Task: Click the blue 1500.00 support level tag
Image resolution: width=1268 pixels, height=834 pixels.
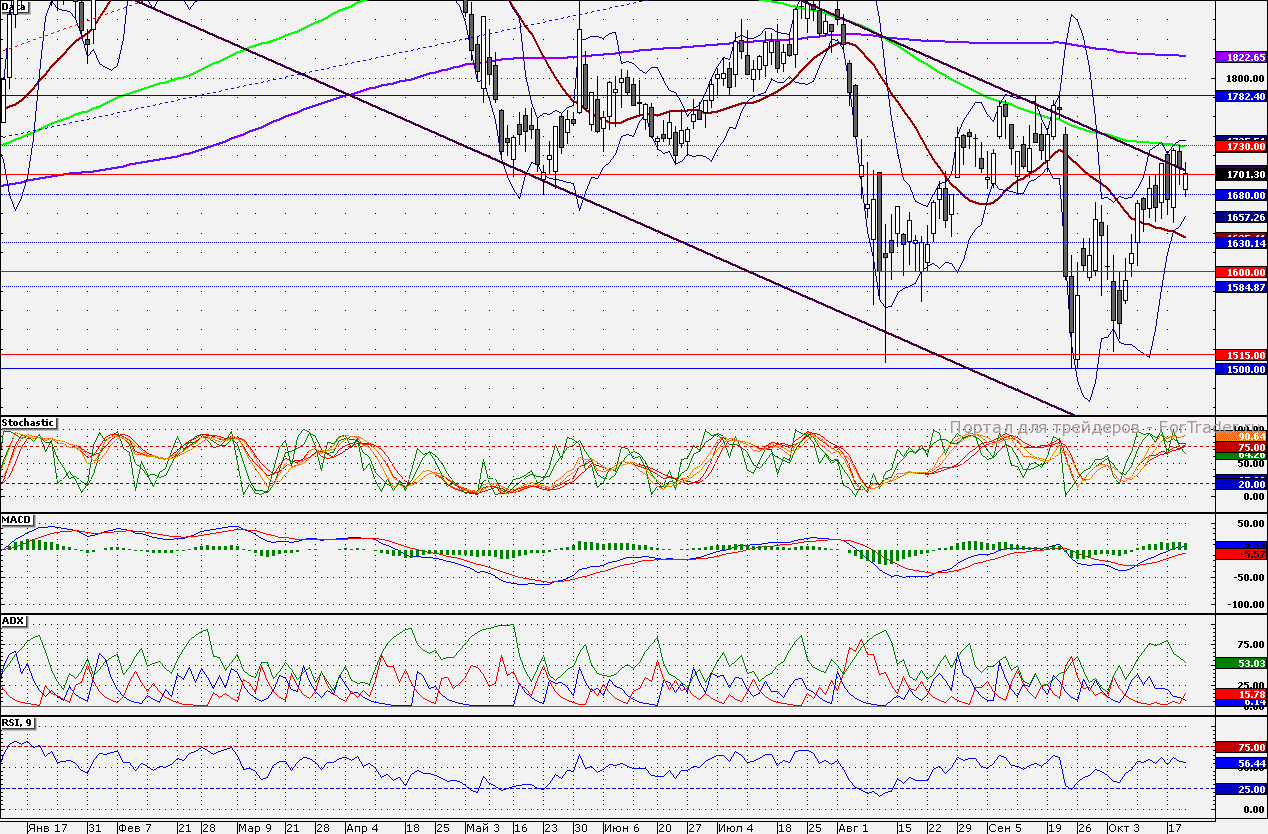Action: point(1240,370)
